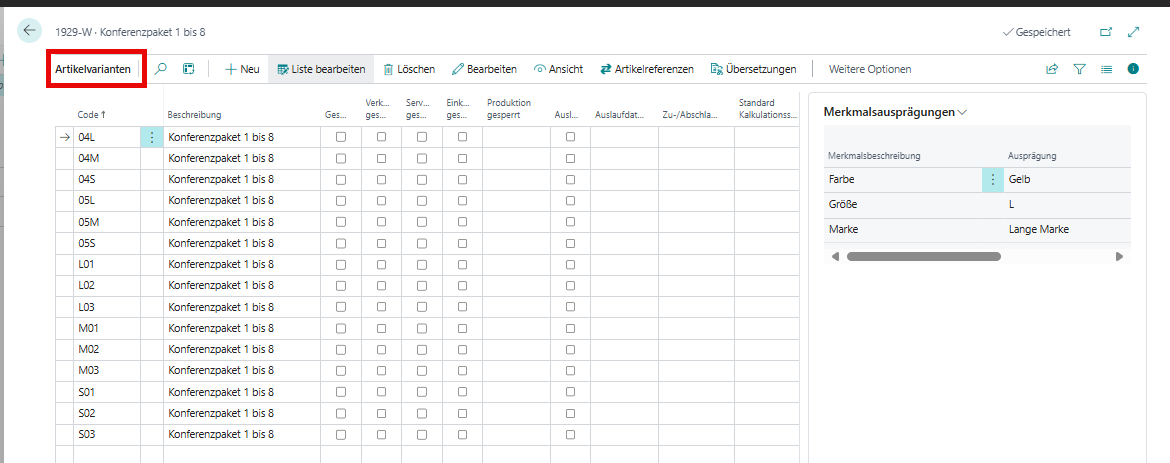Tick the first checkbox in row 04L
The width and height of the screenshot is (1170, 463).
coord(341,137)
